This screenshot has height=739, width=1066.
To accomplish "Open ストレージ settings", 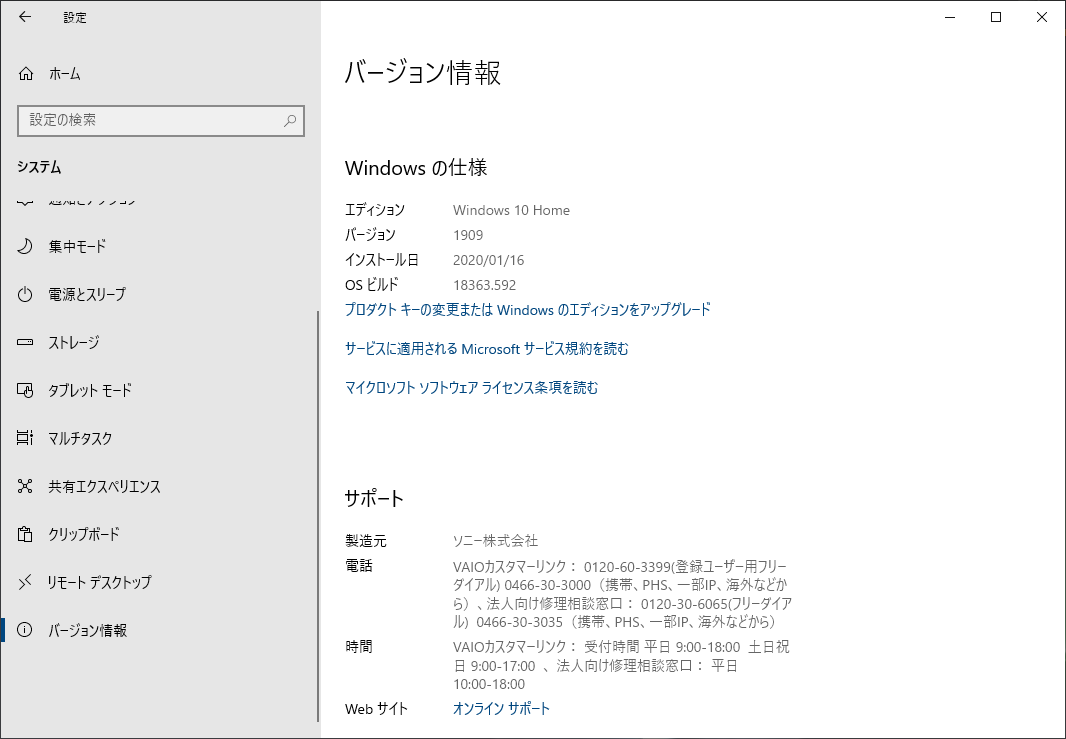I will [72, 342].
